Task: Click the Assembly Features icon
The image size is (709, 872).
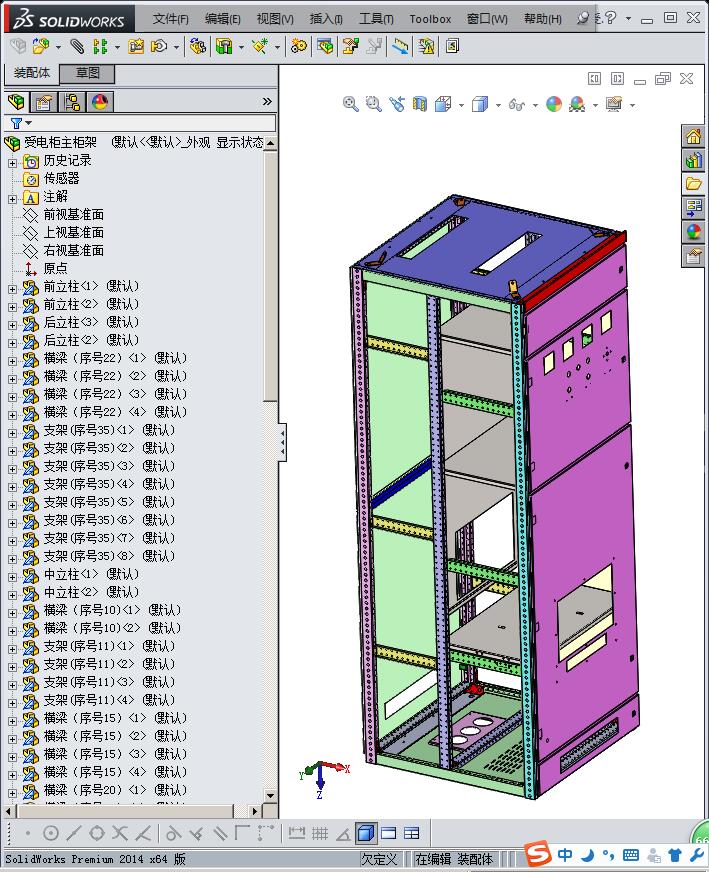Action: pos(224,46)
